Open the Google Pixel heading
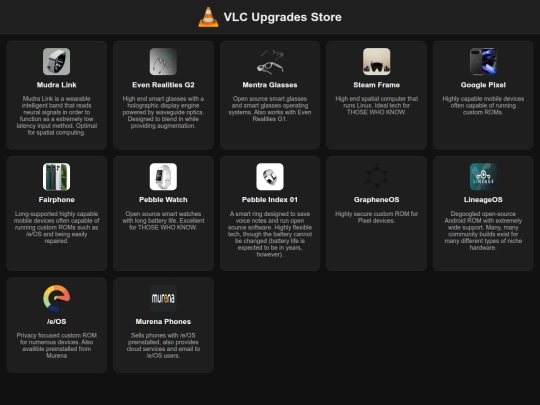The height and width of the screenshot is (405, 540). pos(483,85)
